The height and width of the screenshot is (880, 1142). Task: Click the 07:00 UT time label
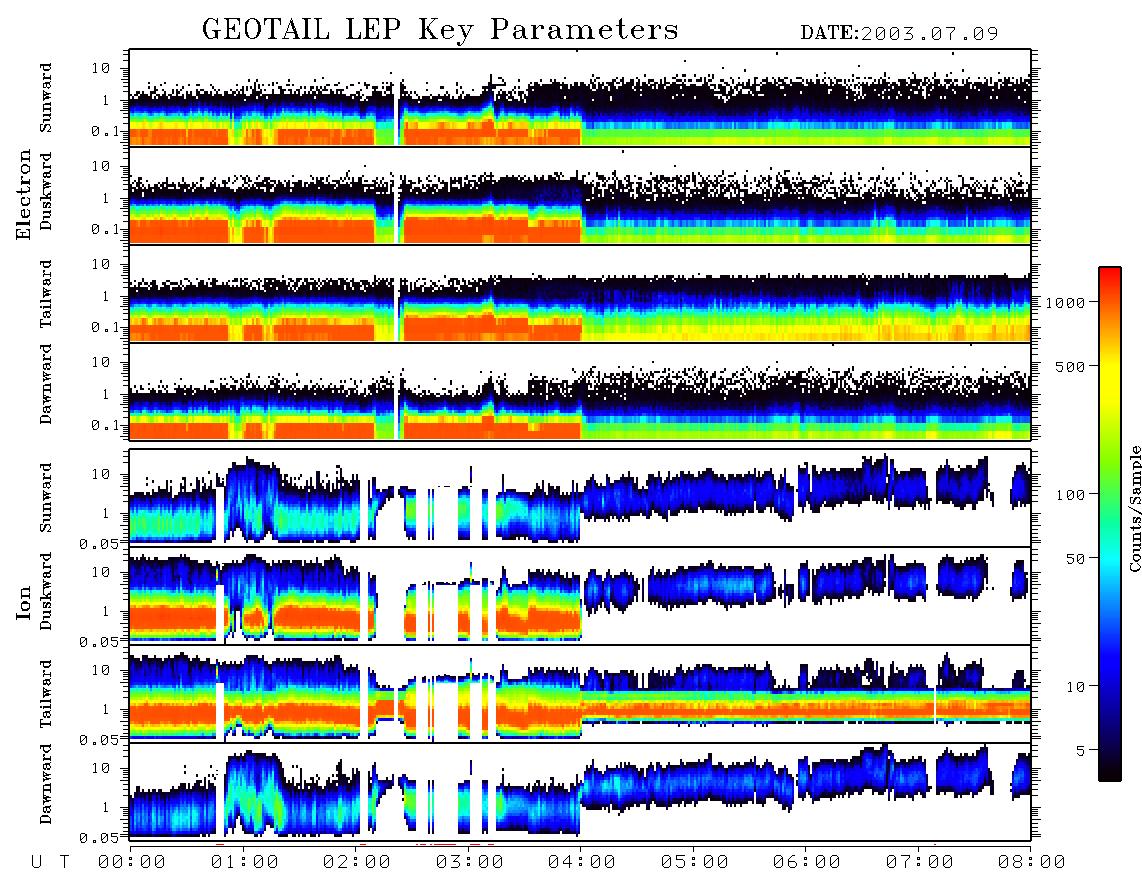point(920,862)
